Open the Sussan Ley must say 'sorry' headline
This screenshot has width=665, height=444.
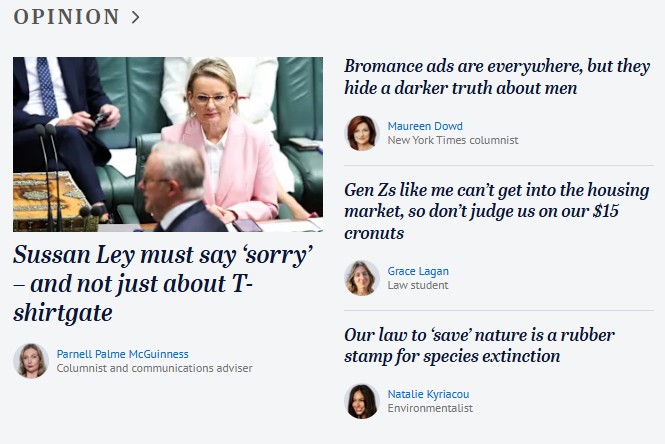click(163, 284)
